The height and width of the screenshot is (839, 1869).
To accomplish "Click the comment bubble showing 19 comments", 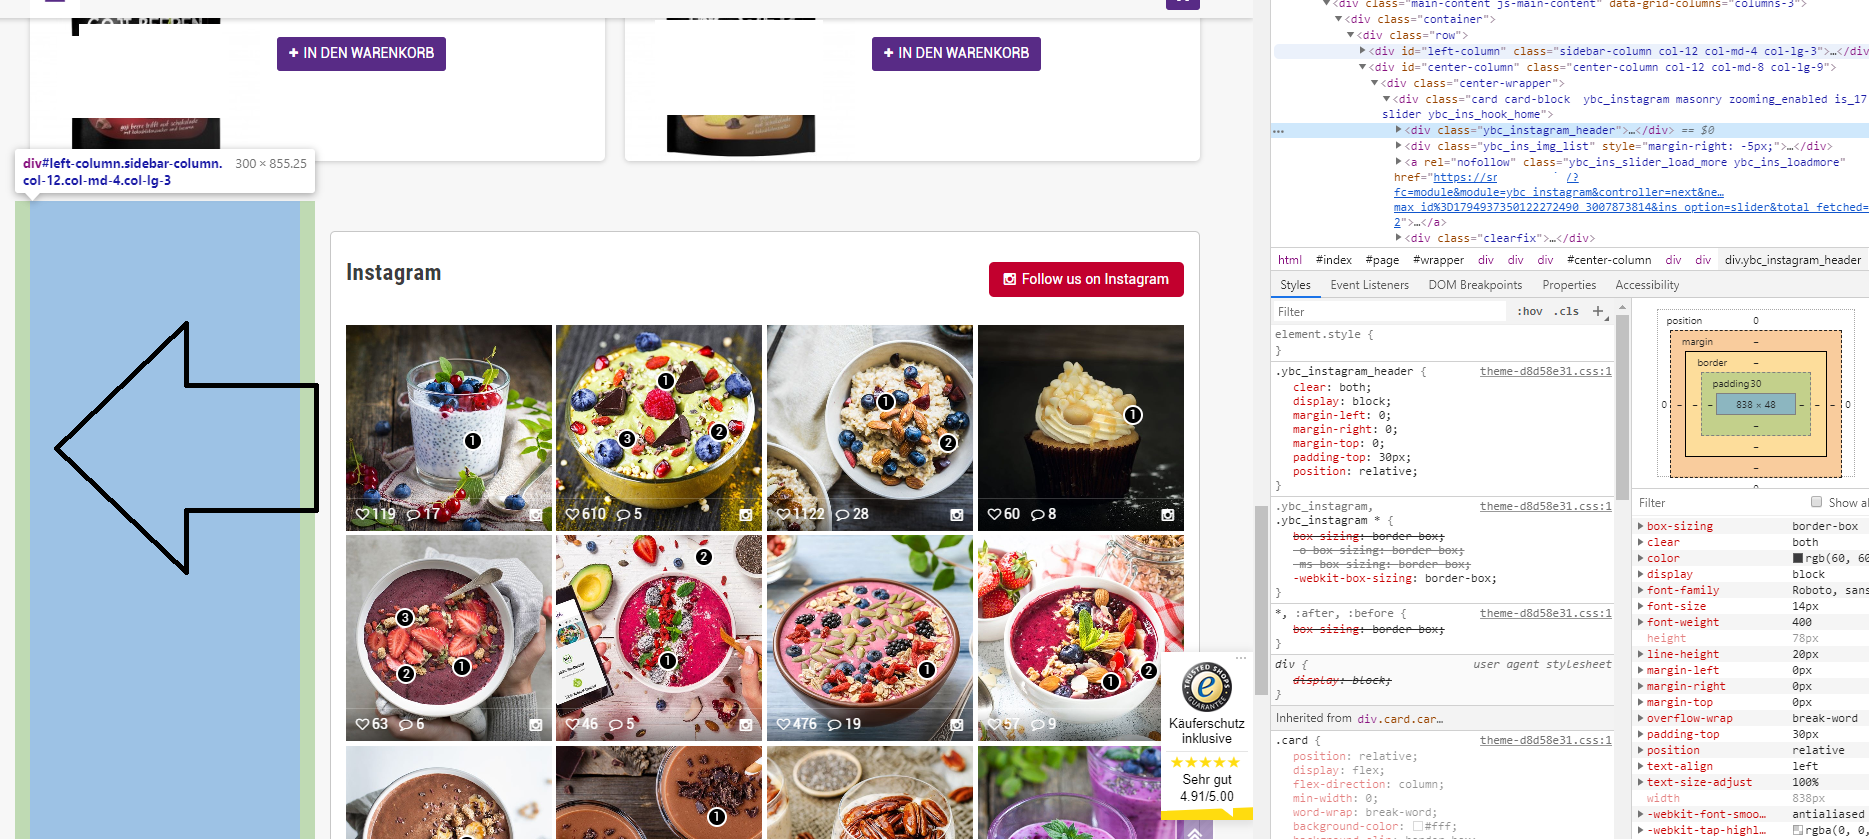I will point(834,724).
